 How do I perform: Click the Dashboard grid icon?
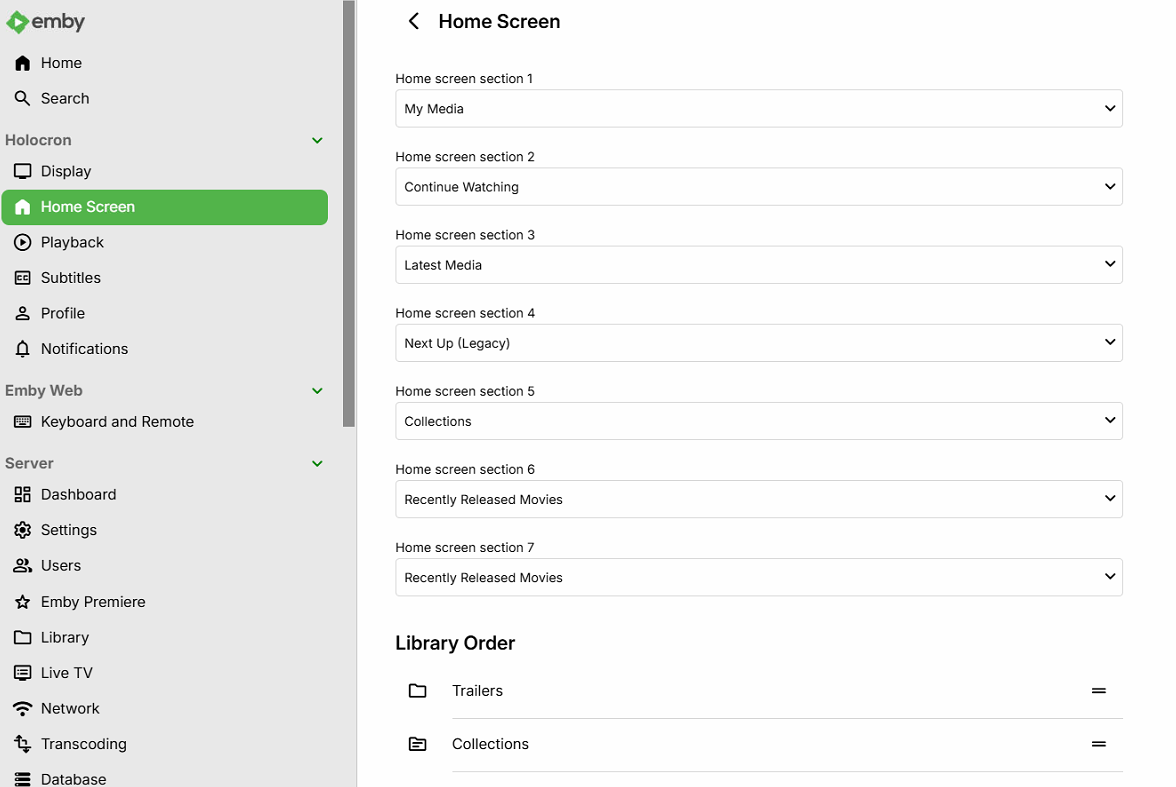pos(22,495)
